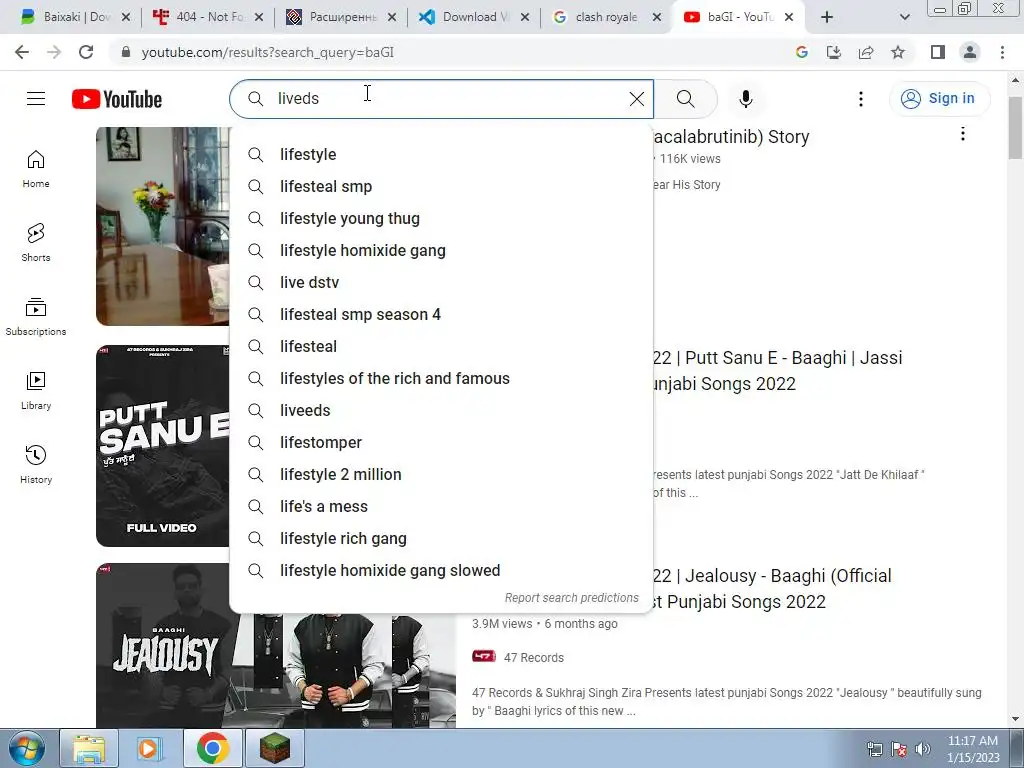Clear the search box with the X icon
This screenshot has width=1024, height=768.
(x=637, y=99)
